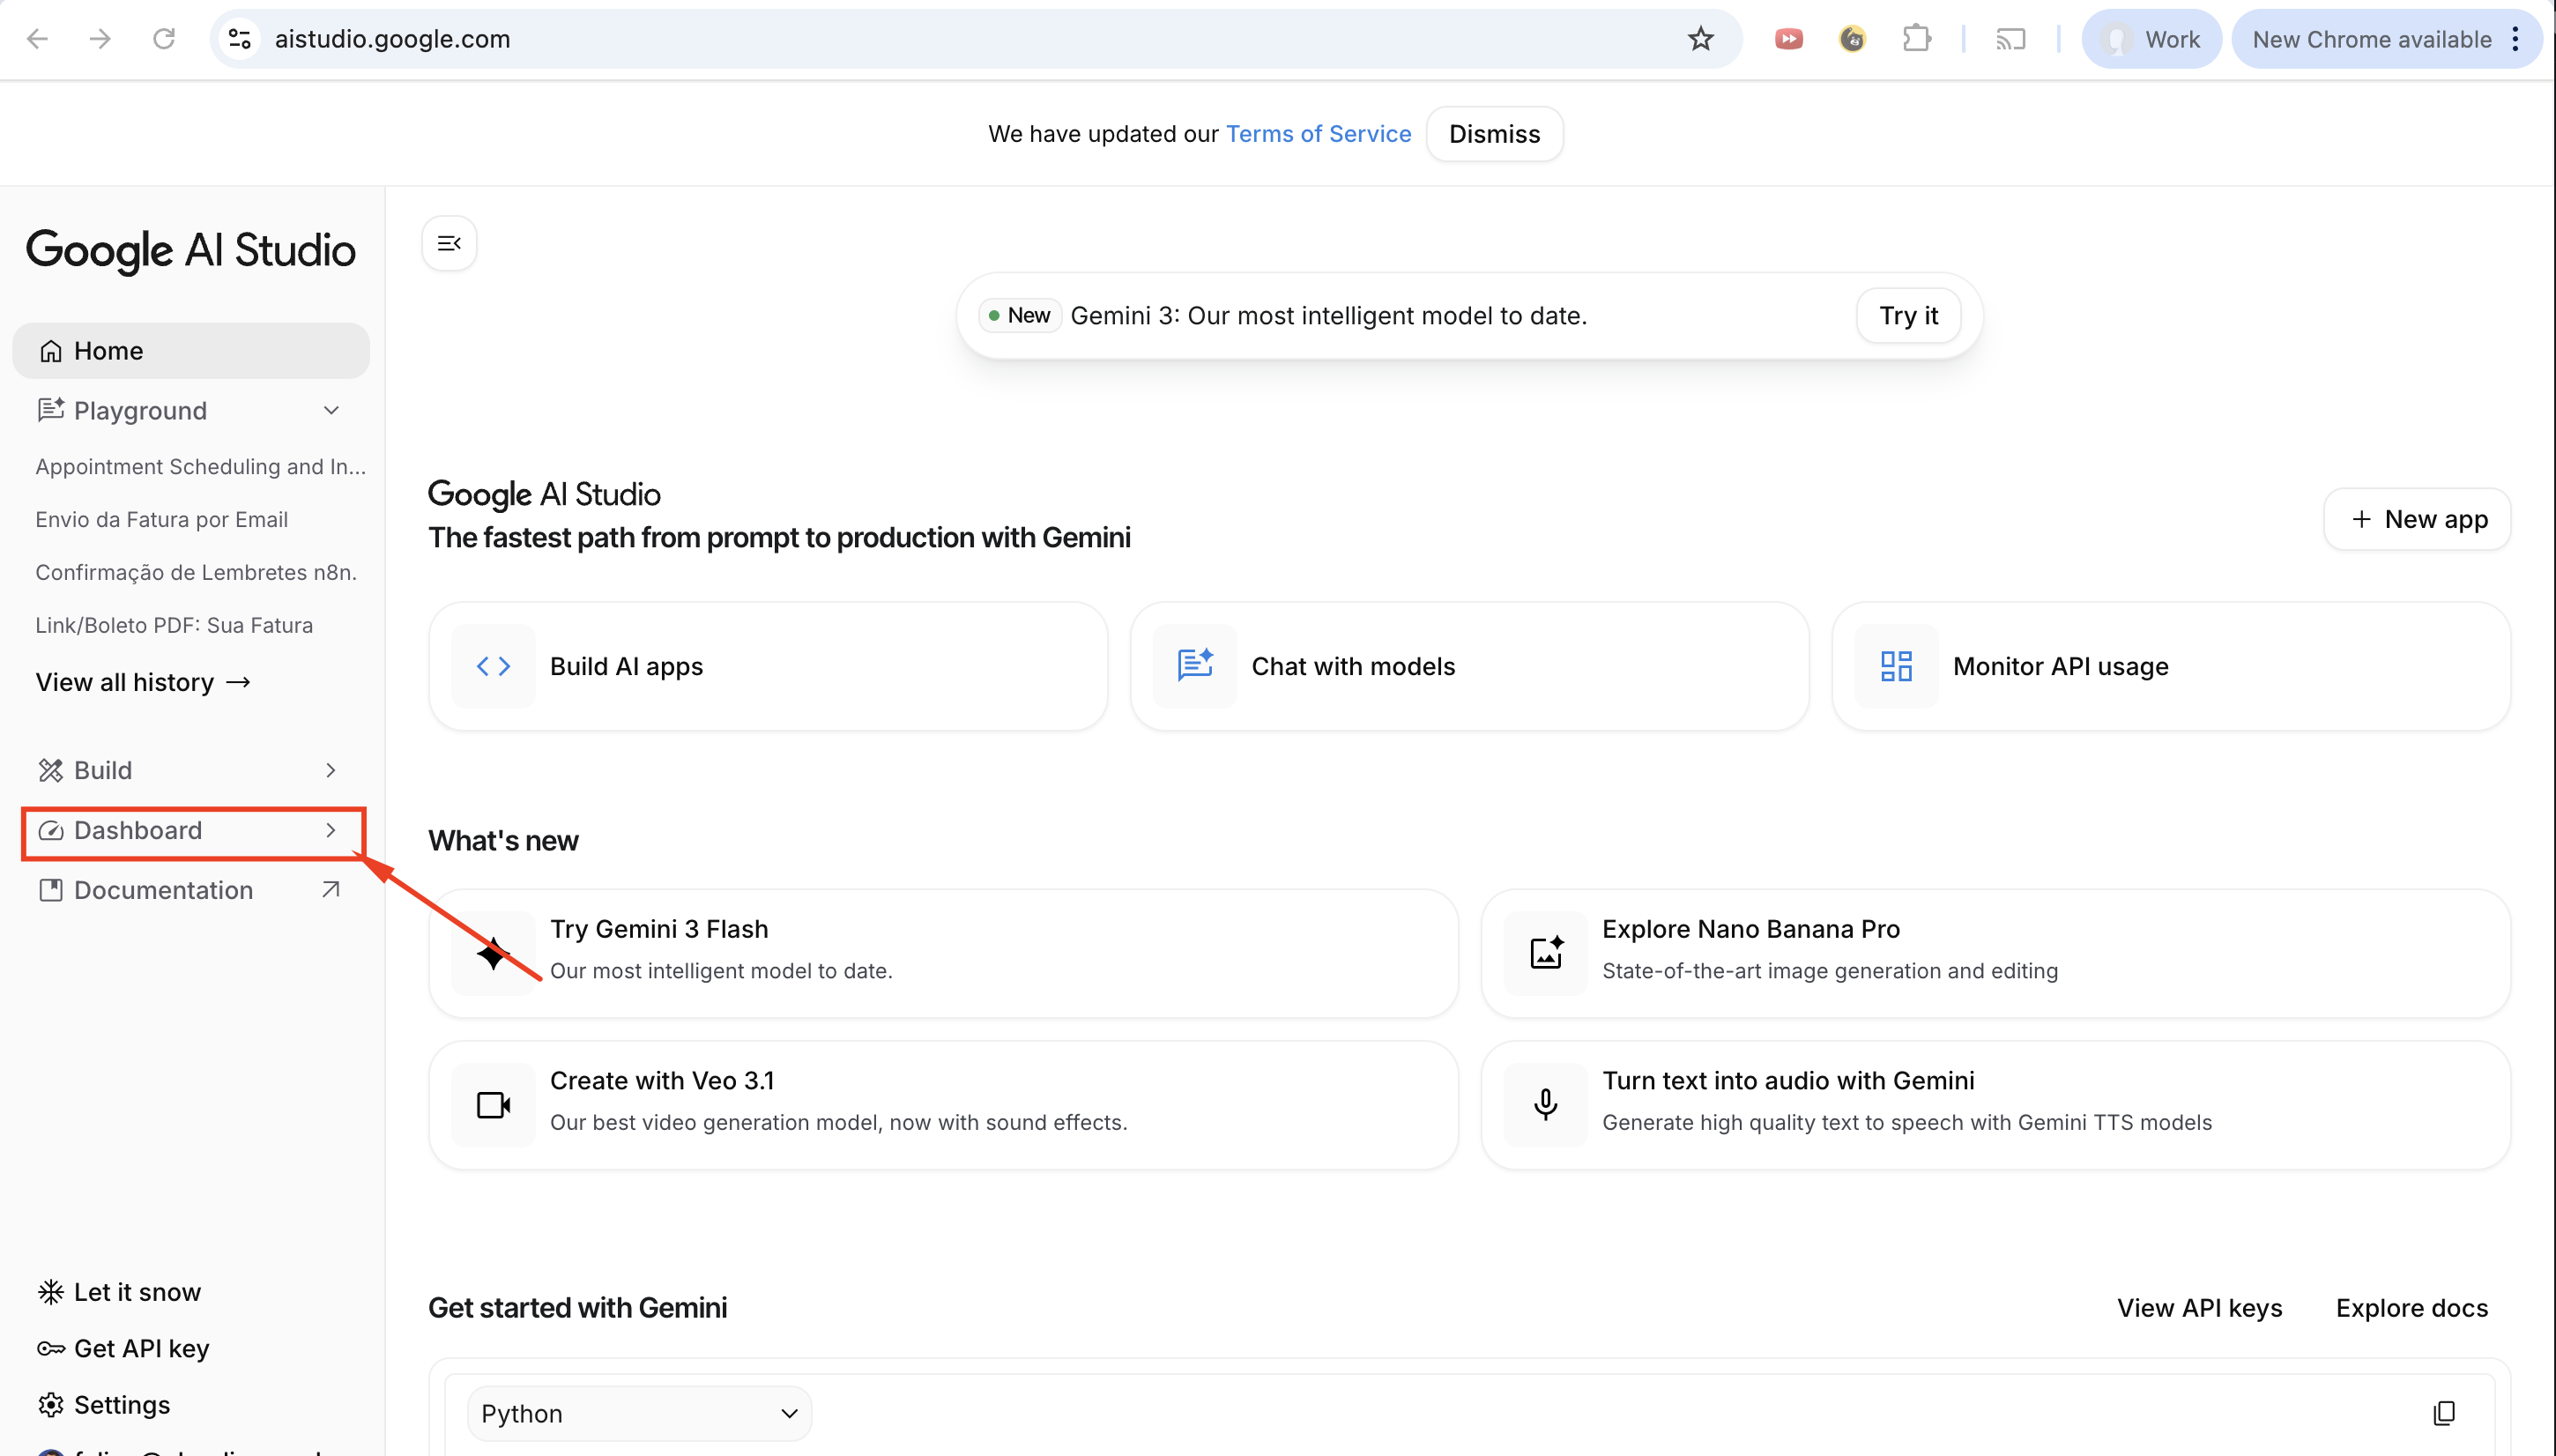2556x1456 pixels.
Task: Click the microphone icon for Gemini TTS
Action: (x=1546, y=1106)
